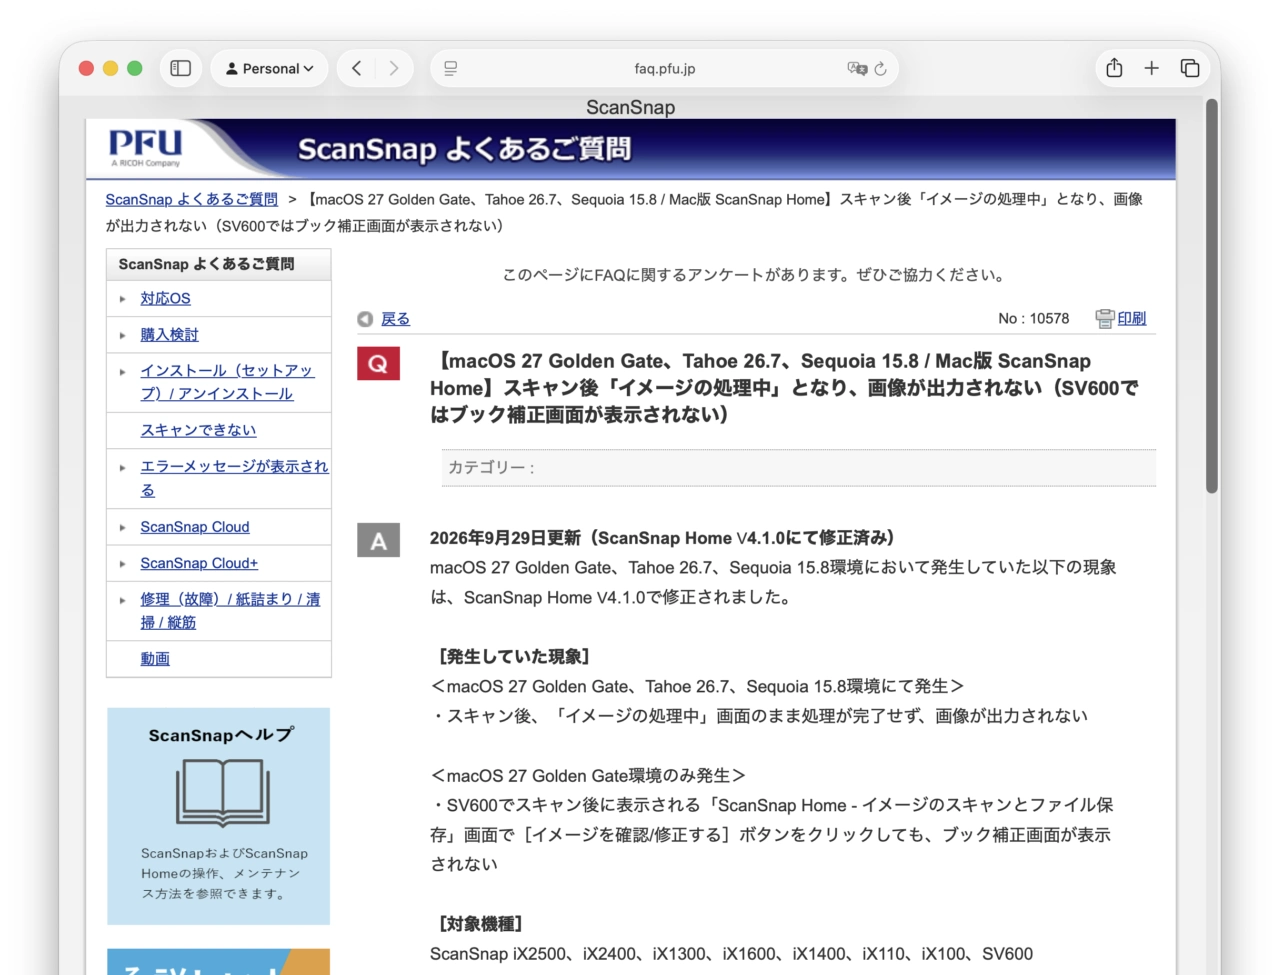Click the page vertical scrollbar
Image resolution: width=1280 pixels, height=975 pixels.
(1212, 296)
